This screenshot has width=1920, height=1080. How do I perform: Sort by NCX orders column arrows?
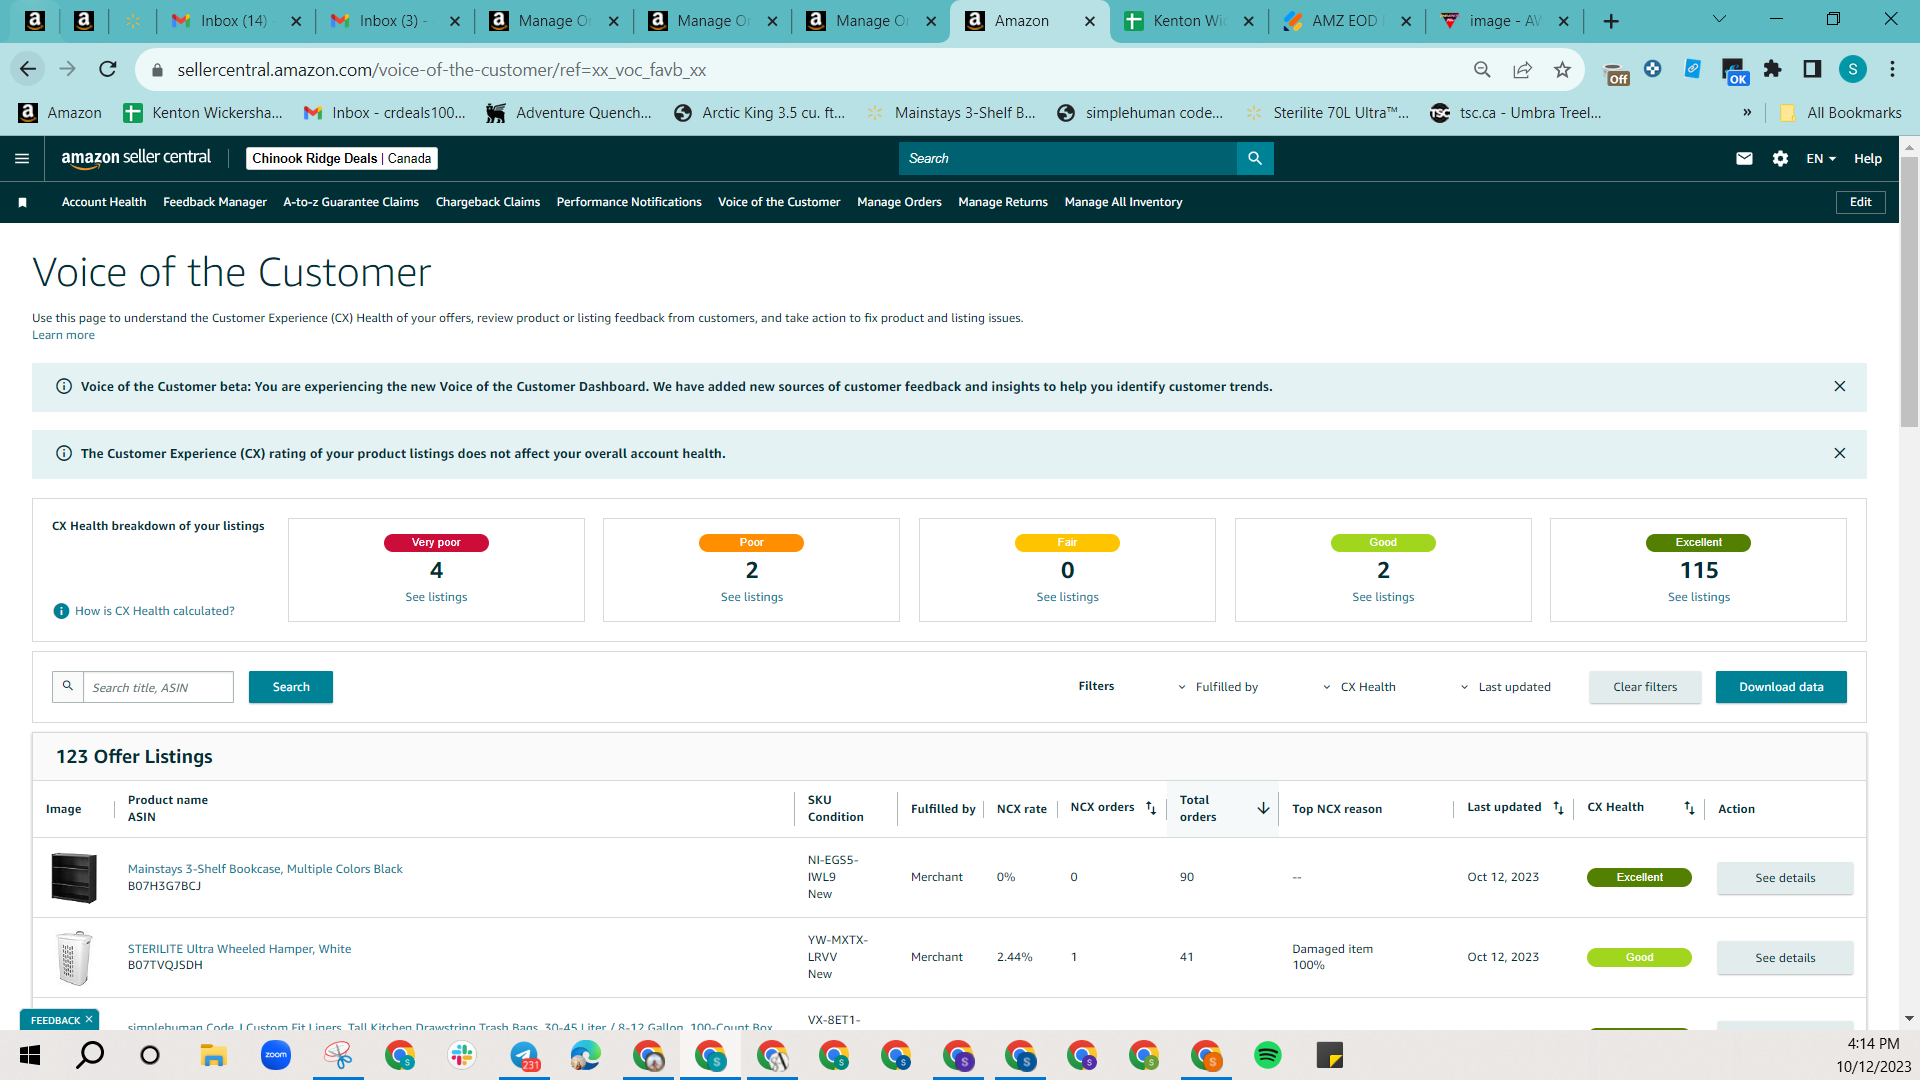pyautogui.click(x=1151, y=808)
